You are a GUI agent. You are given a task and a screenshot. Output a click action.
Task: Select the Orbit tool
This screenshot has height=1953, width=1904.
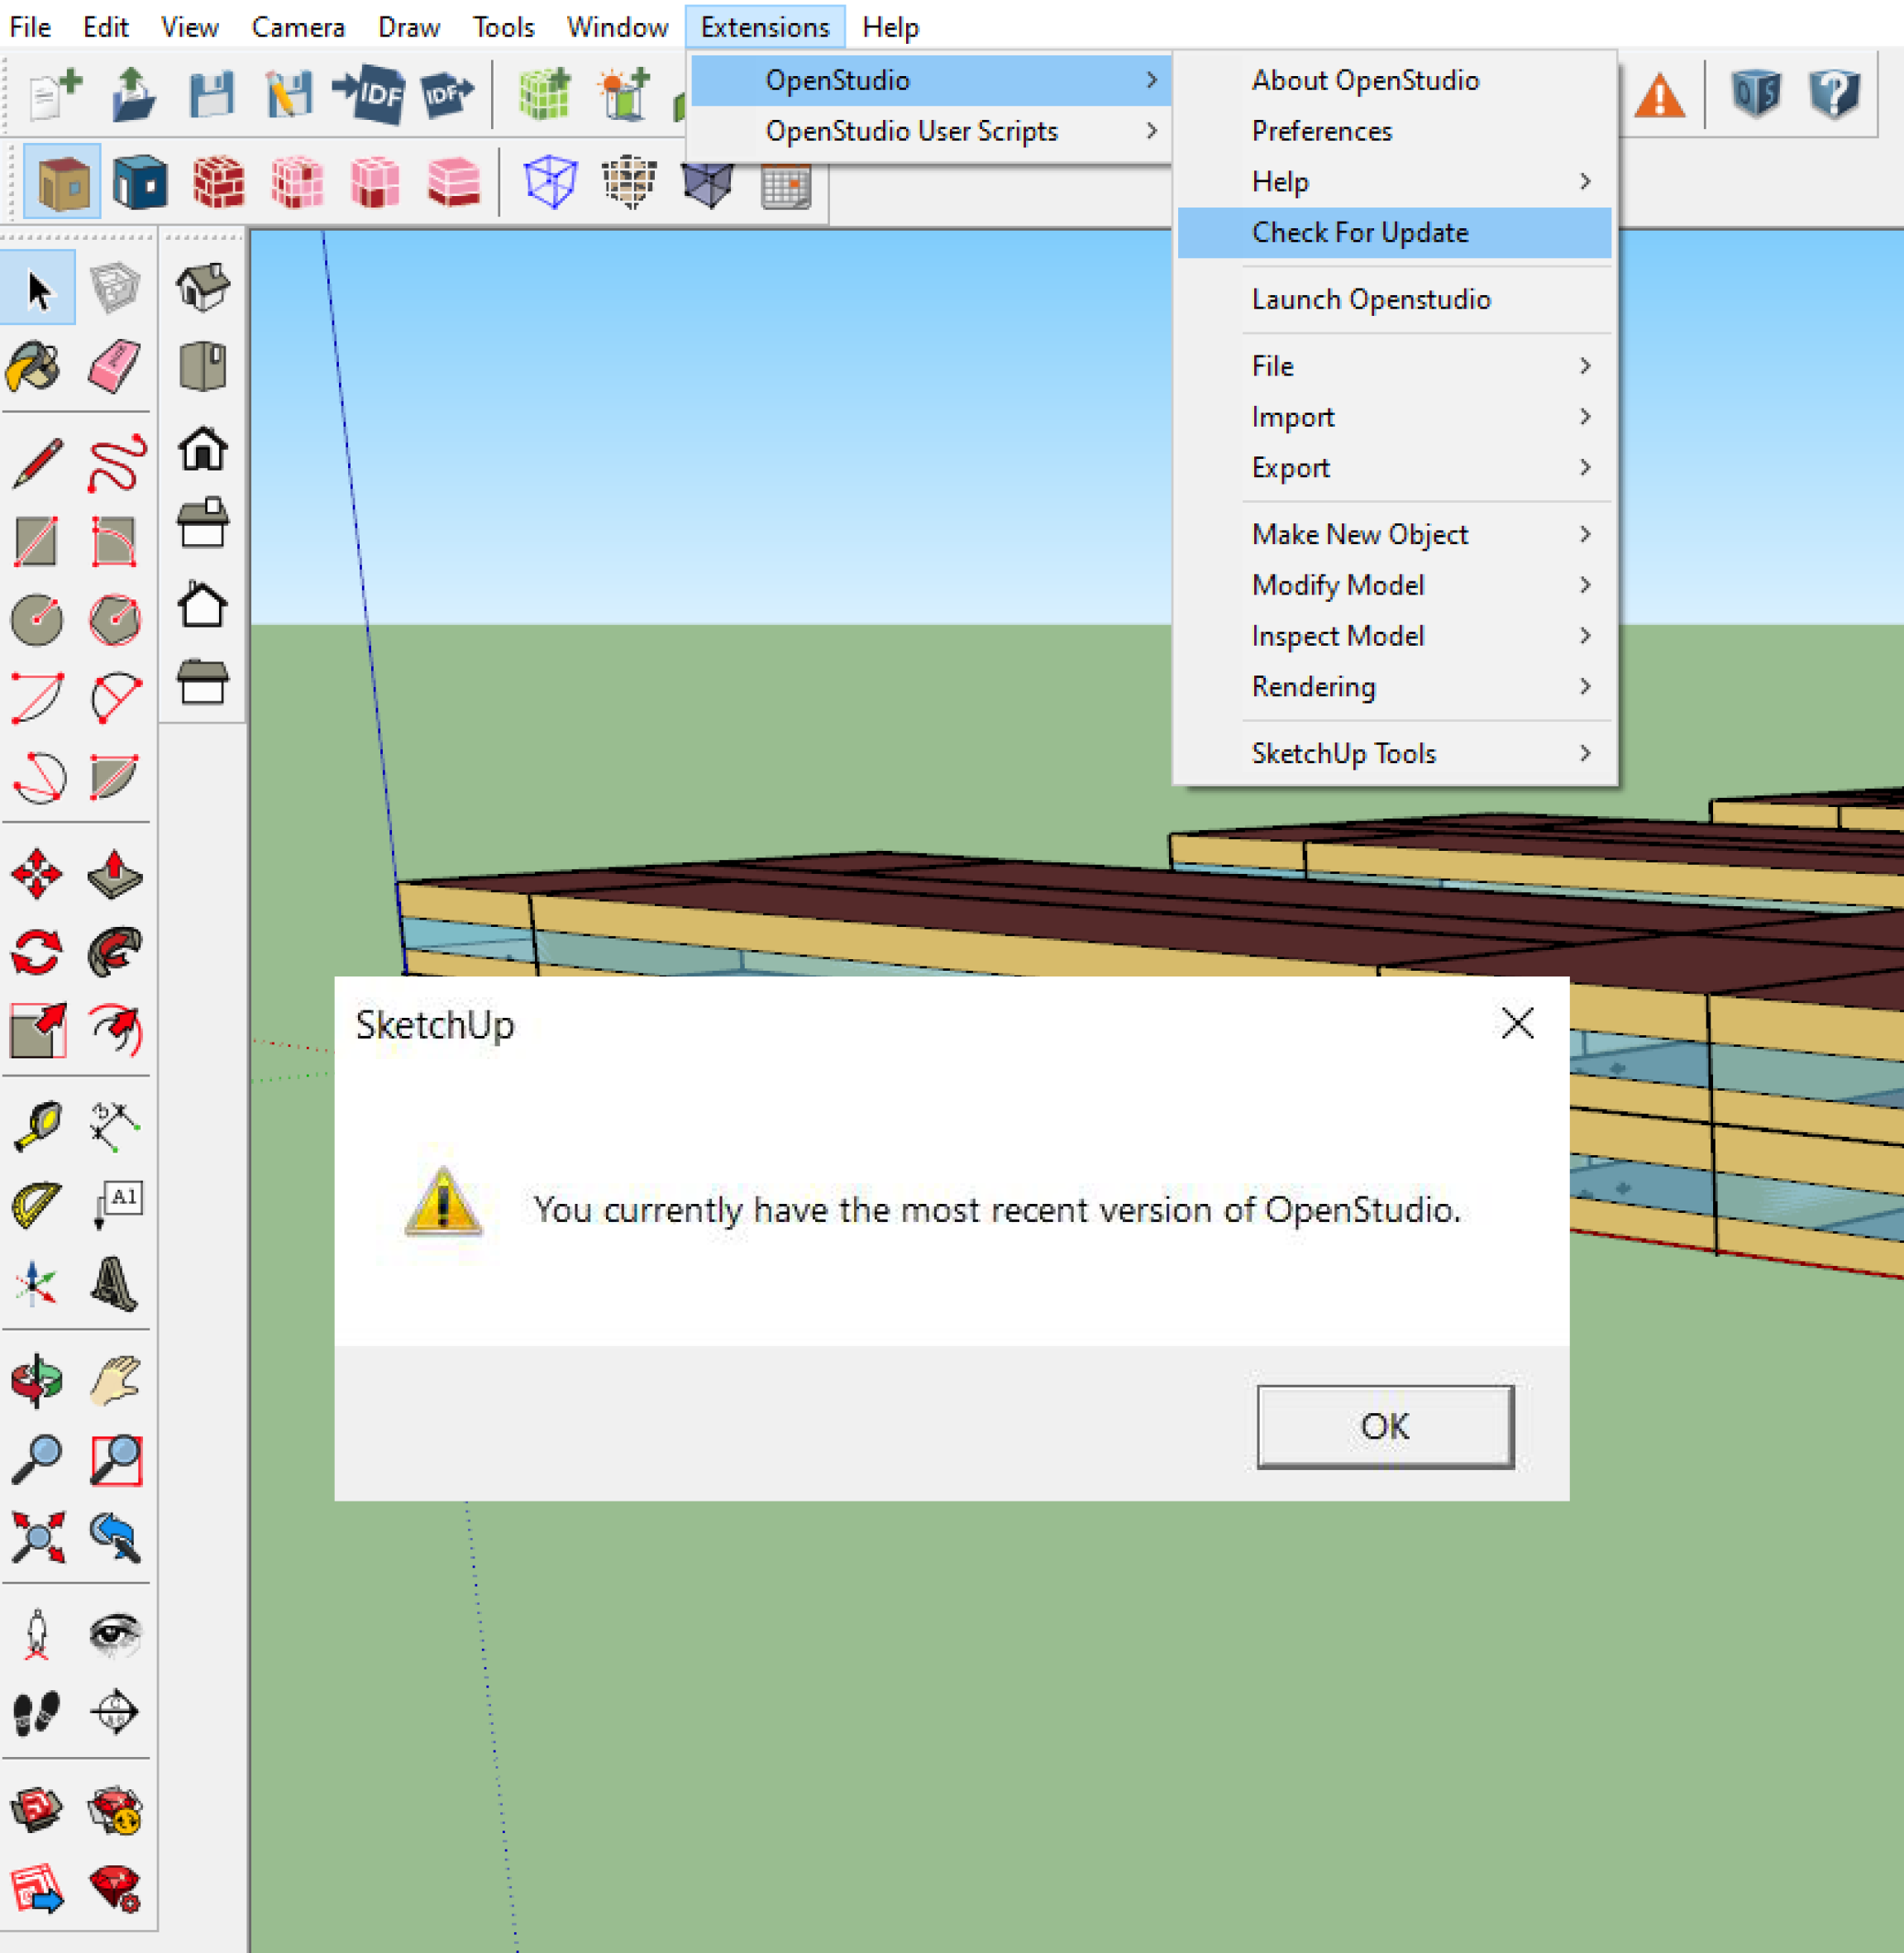[x=36, y=1382]
